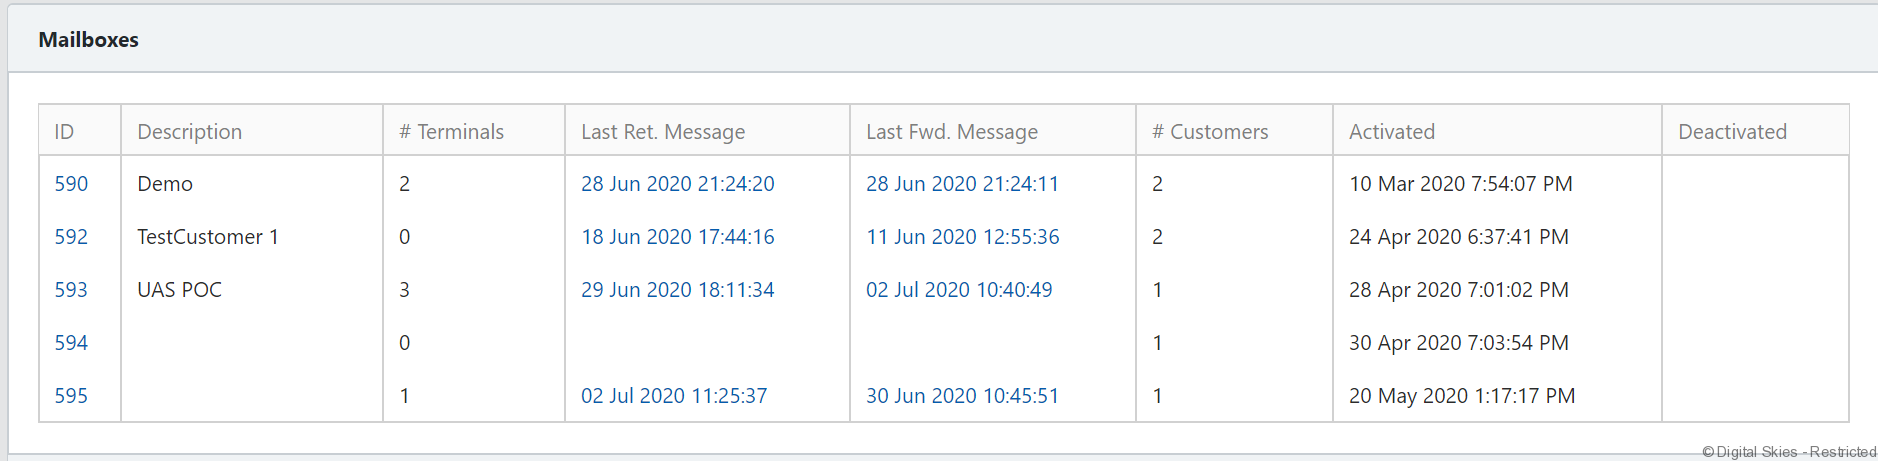Screen dimensions: 1878x461
Task: Open forwarded message 30 Jun 2020 10:45:51
Action: point(962,396)
